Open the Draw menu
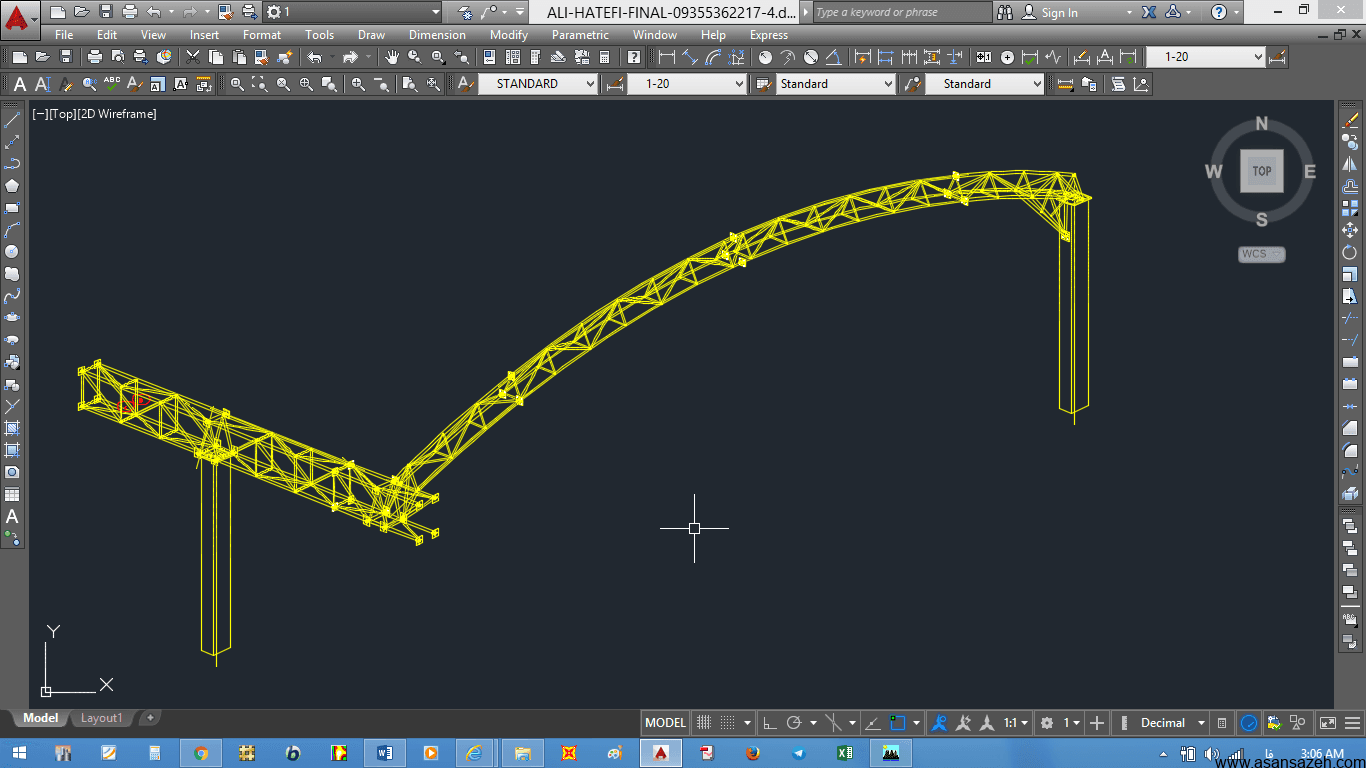Image resolution: width=1366 pixels, height=768 pixels. (371, 35)
